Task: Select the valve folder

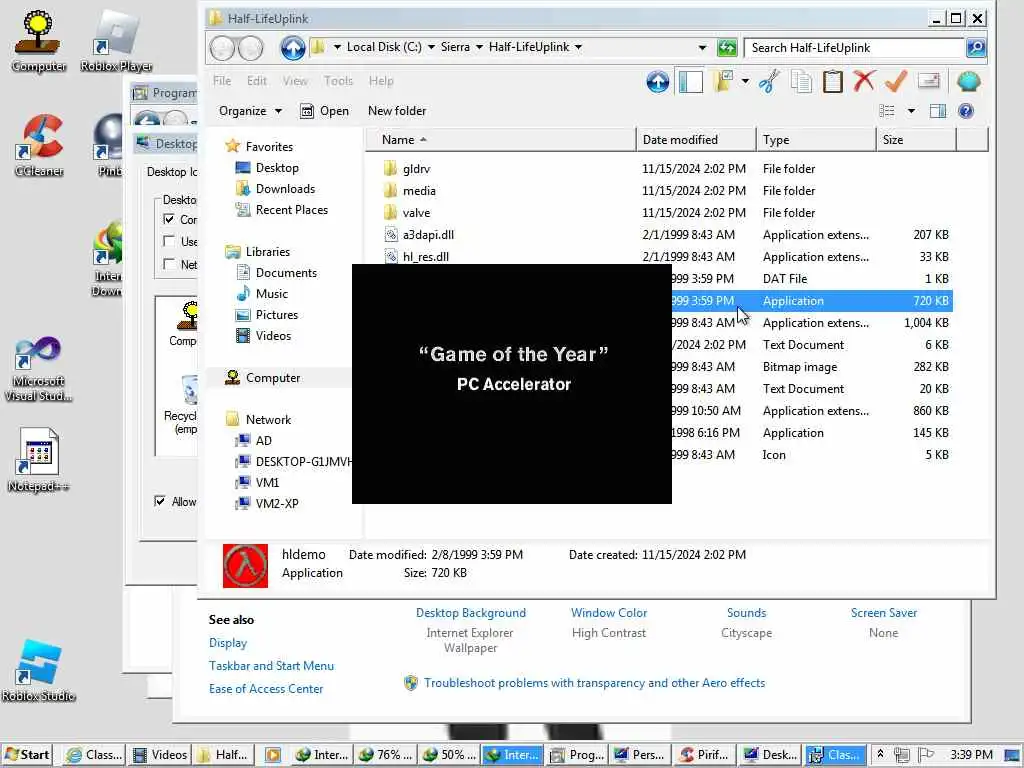Action: [x=417, y=213]
